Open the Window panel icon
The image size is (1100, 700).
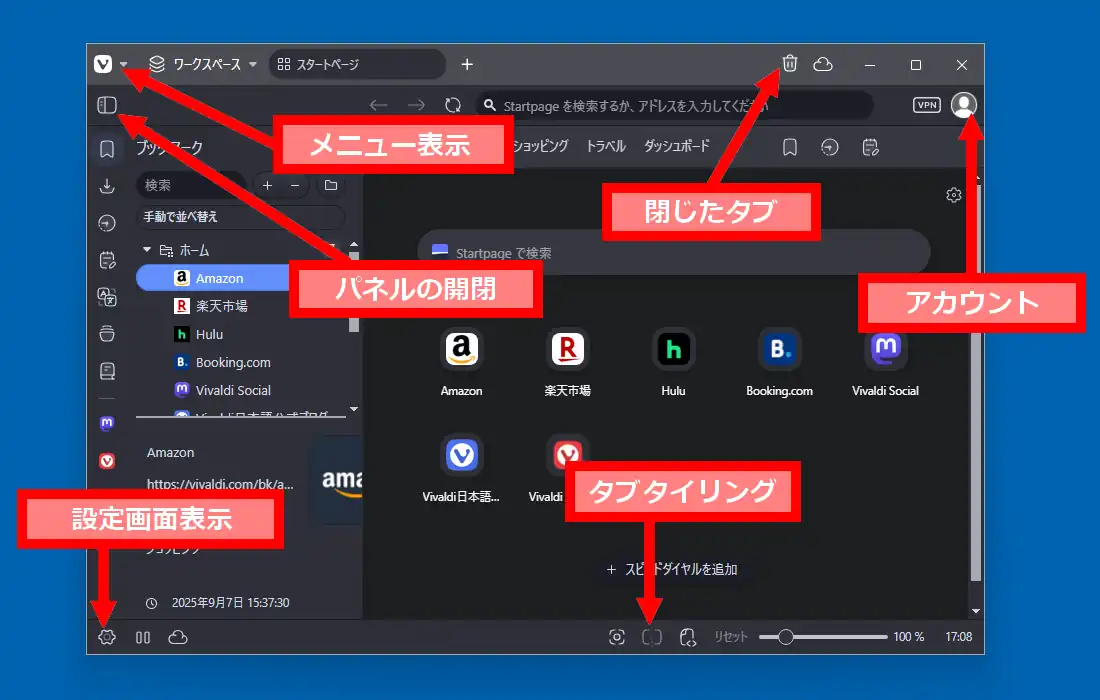tap(107, 334)
